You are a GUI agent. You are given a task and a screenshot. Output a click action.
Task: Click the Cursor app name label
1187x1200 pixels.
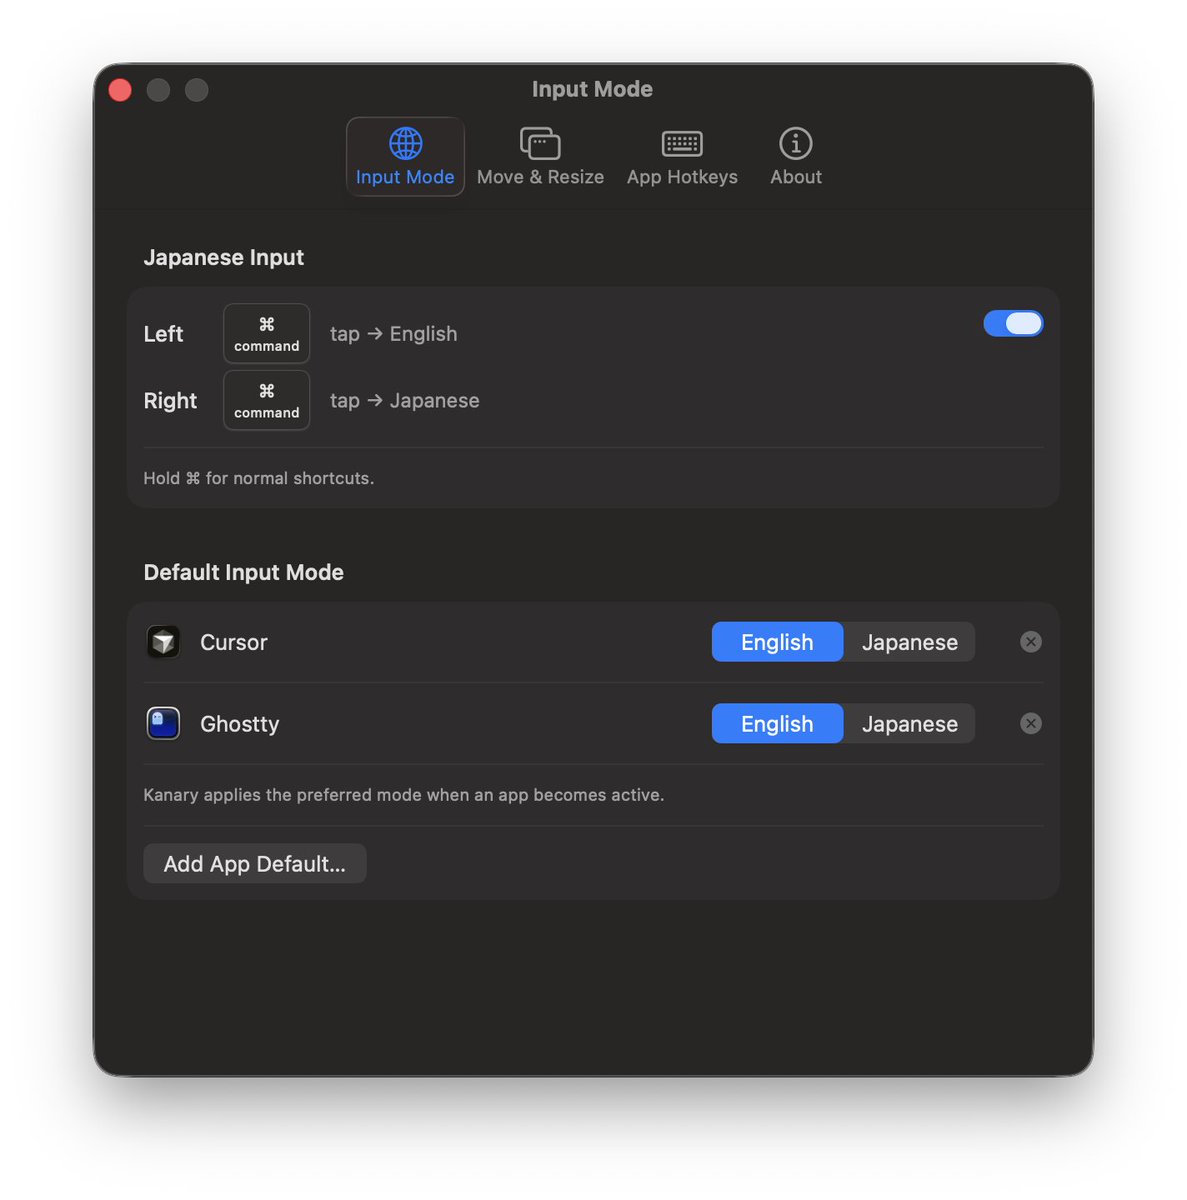[234, 642]
